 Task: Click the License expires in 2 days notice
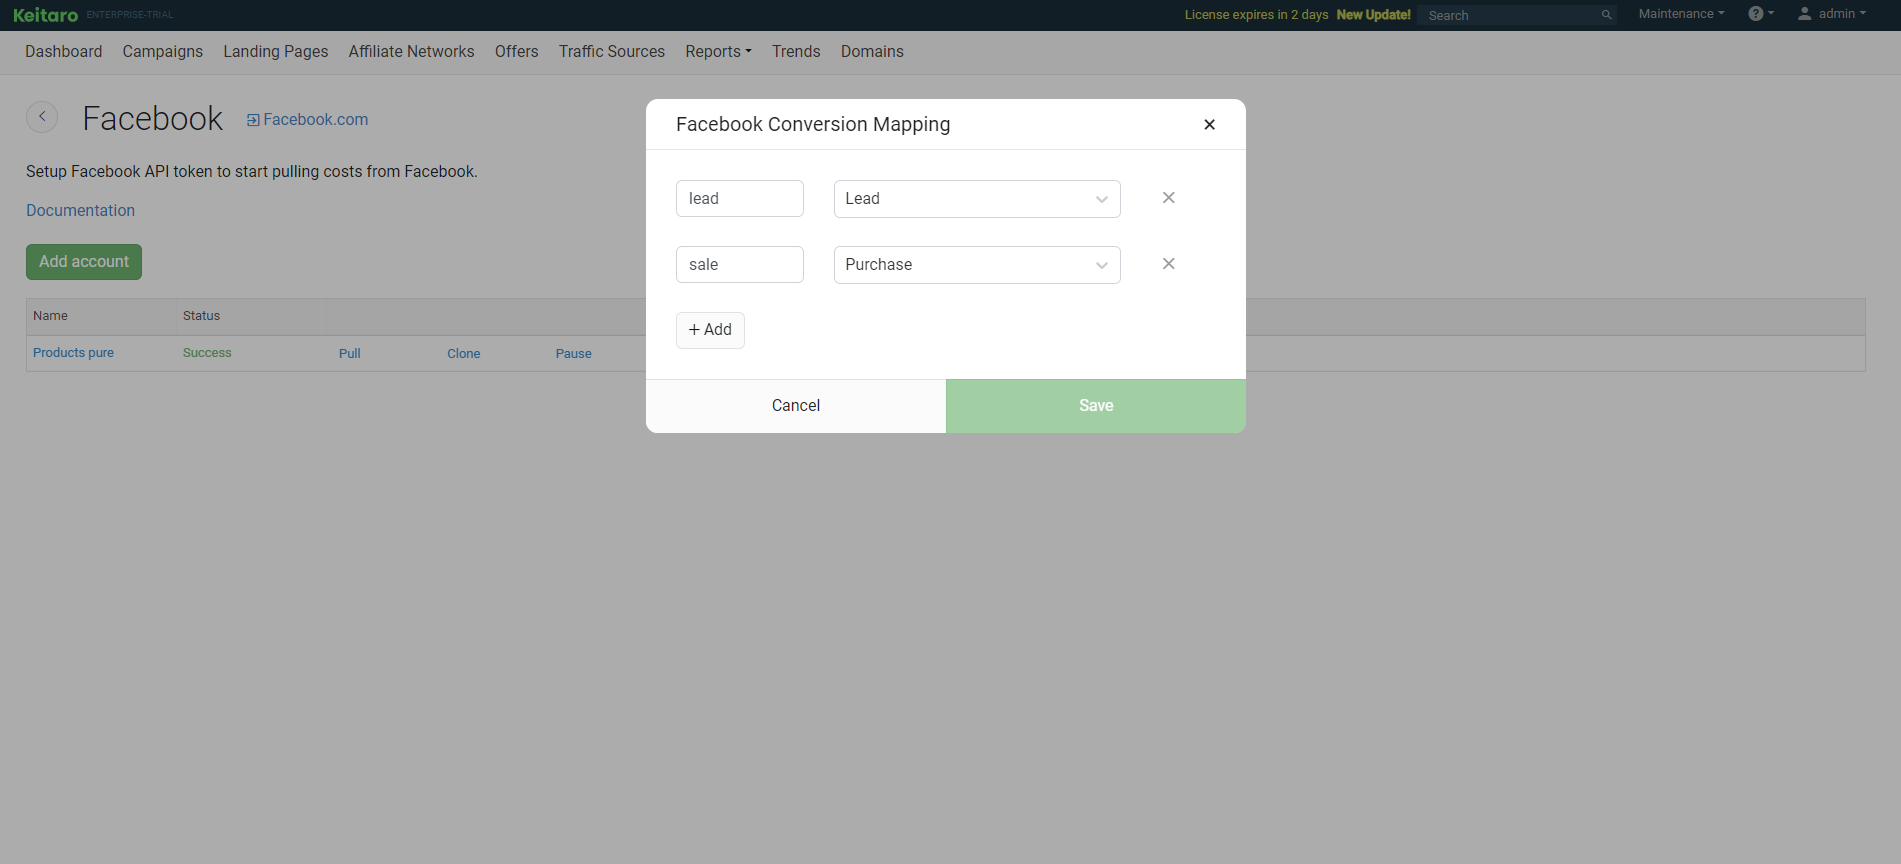[1257, 15]
